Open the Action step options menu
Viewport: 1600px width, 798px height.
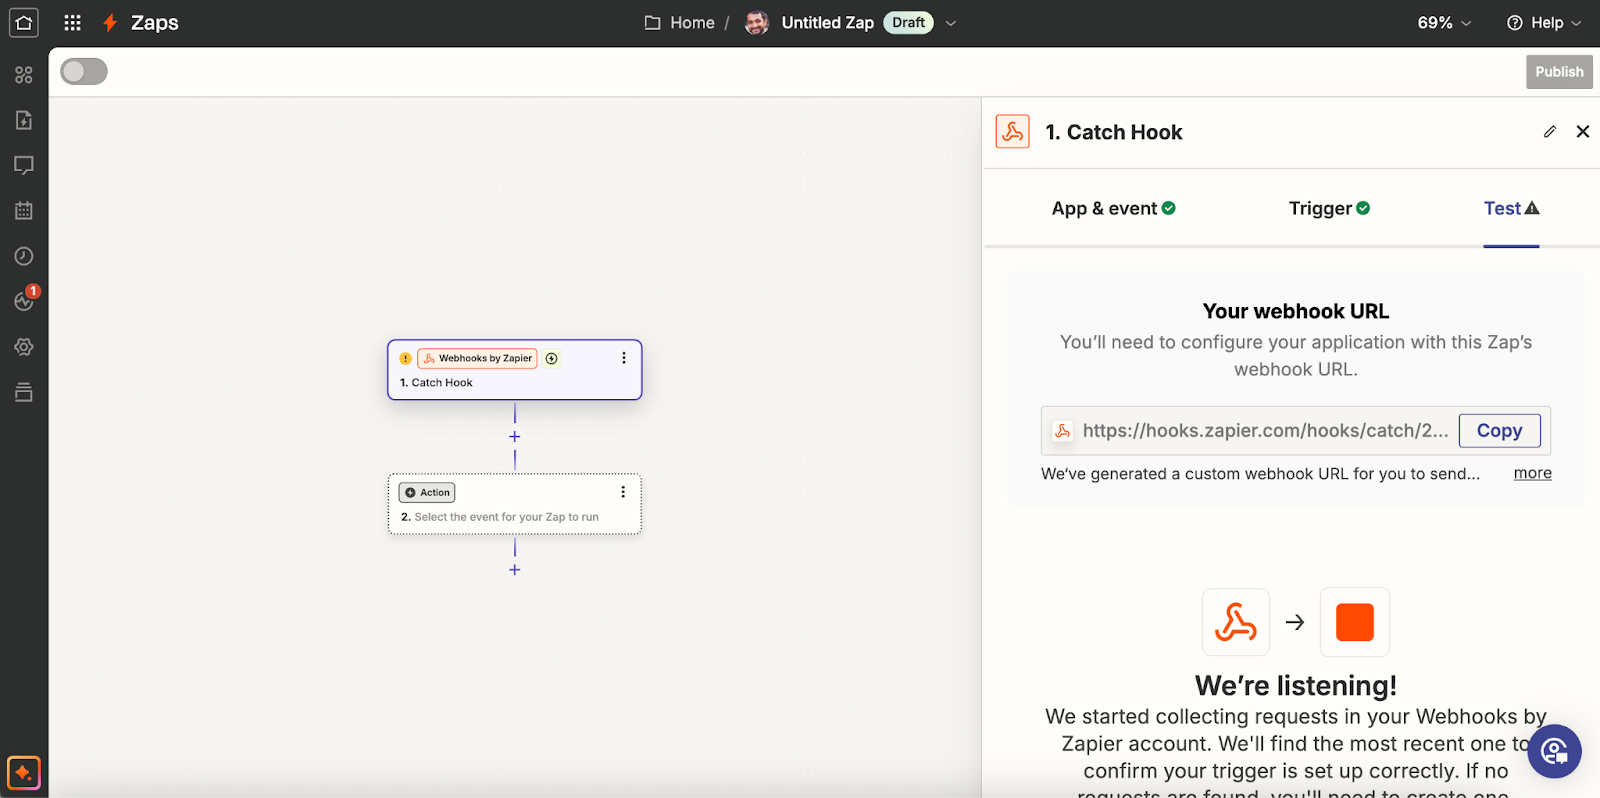(x=623, y=492)
